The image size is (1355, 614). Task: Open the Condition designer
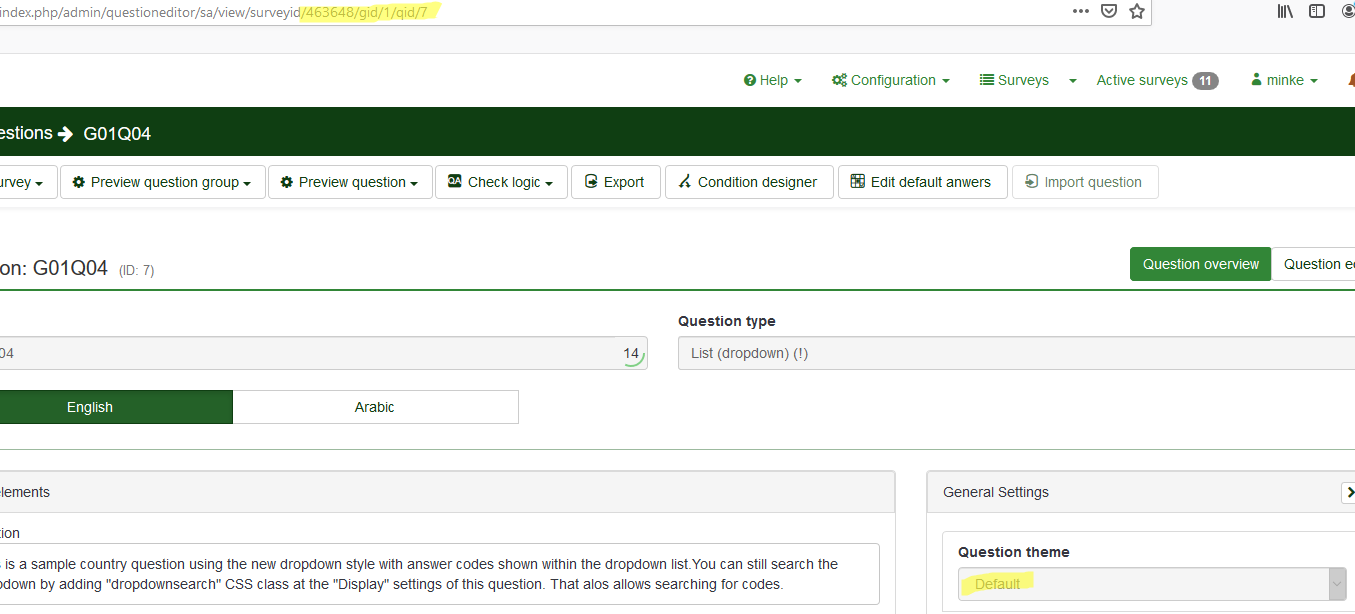click(x=748, y=183)
